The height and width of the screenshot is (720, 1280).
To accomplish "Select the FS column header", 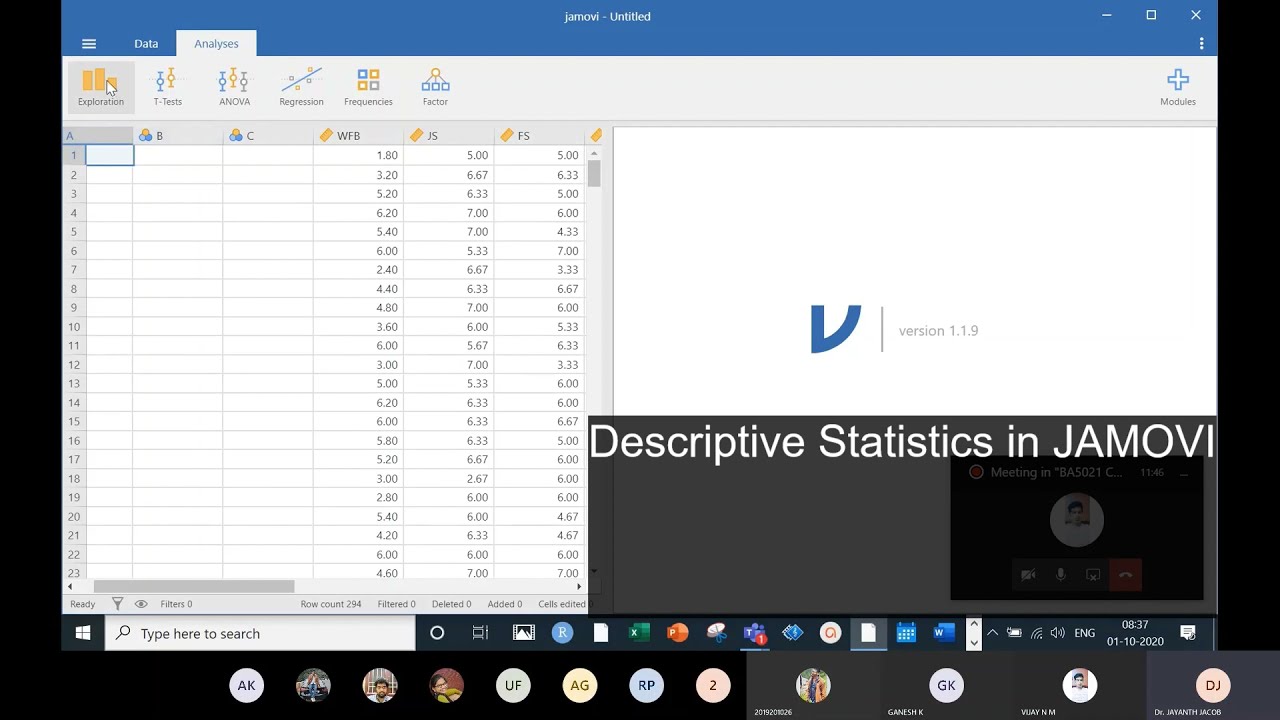I will (x=539, y=136).
